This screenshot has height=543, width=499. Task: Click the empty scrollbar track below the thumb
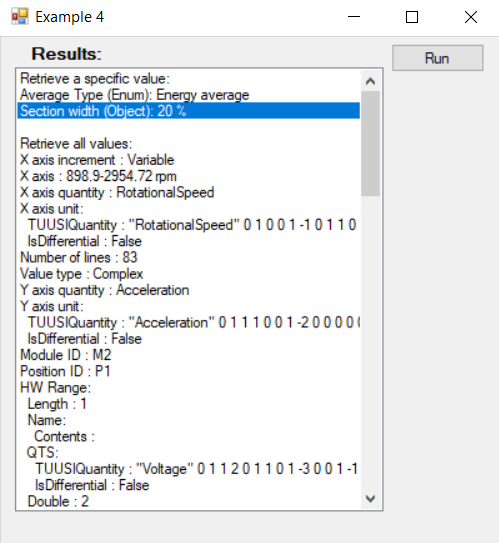click(370, 343)
